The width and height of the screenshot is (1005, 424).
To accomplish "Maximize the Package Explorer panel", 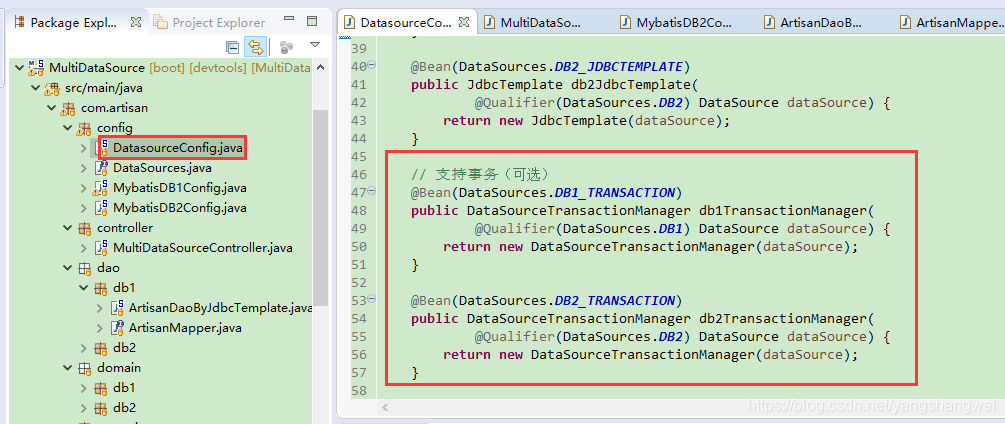I will [313, 21].
